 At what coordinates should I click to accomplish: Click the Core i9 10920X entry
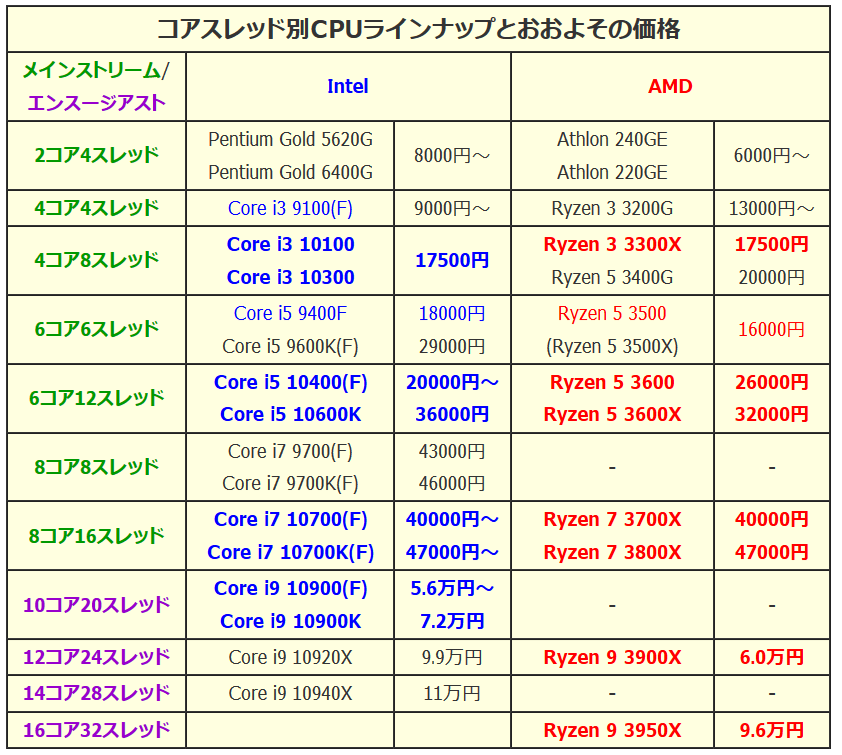coord(291,657)
